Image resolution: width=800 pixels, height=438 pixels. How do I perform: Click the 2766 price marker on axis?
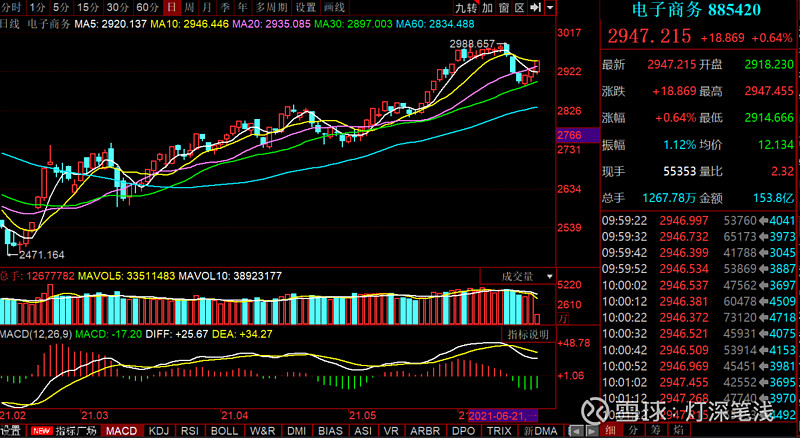578,135
